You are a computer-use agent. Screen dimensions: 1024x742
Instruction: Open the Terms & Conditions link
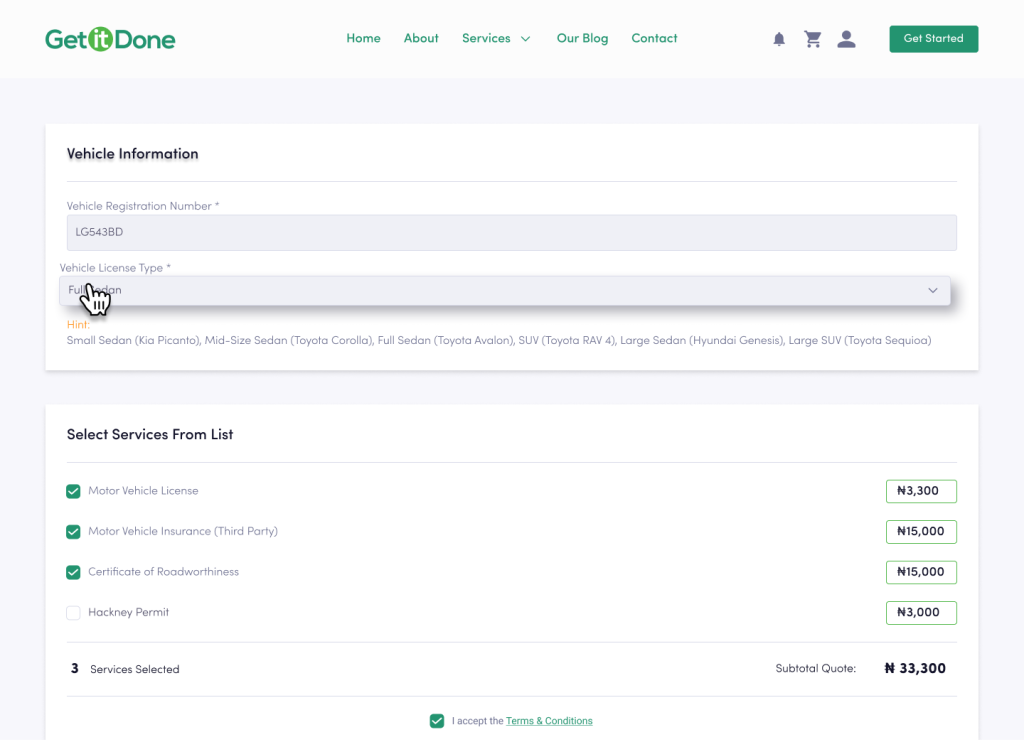coord(549,721)
